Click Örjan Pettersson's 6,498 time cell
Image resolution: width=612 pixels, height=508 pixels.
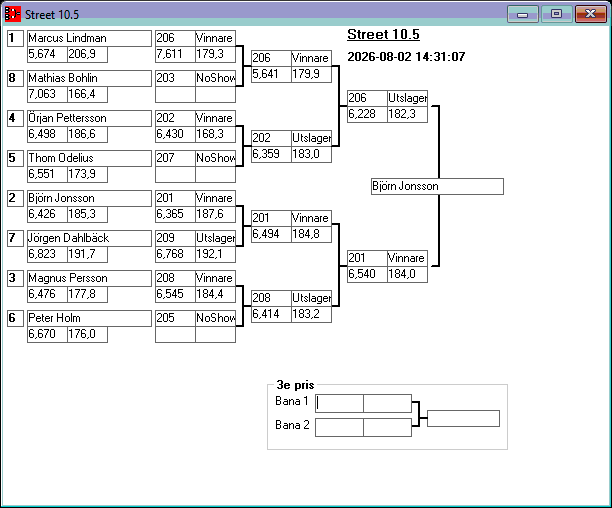47,134
